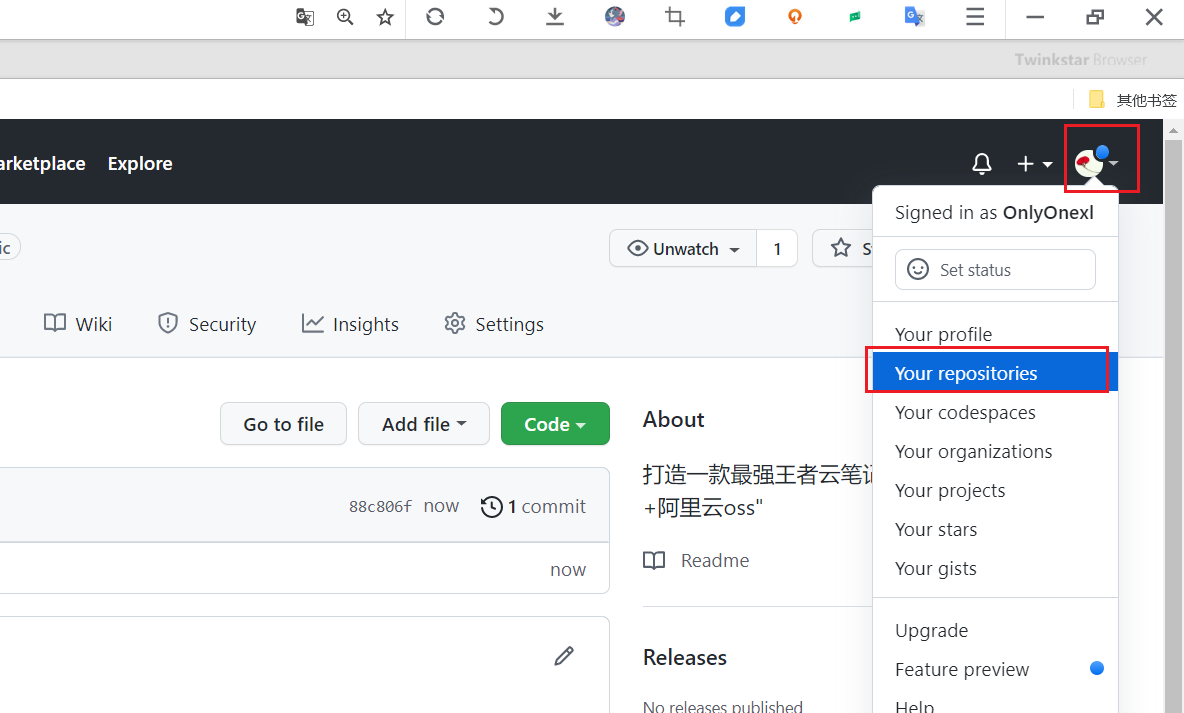Click the Set status field
Screen dimensions: 1184x713
coord(995,270)
